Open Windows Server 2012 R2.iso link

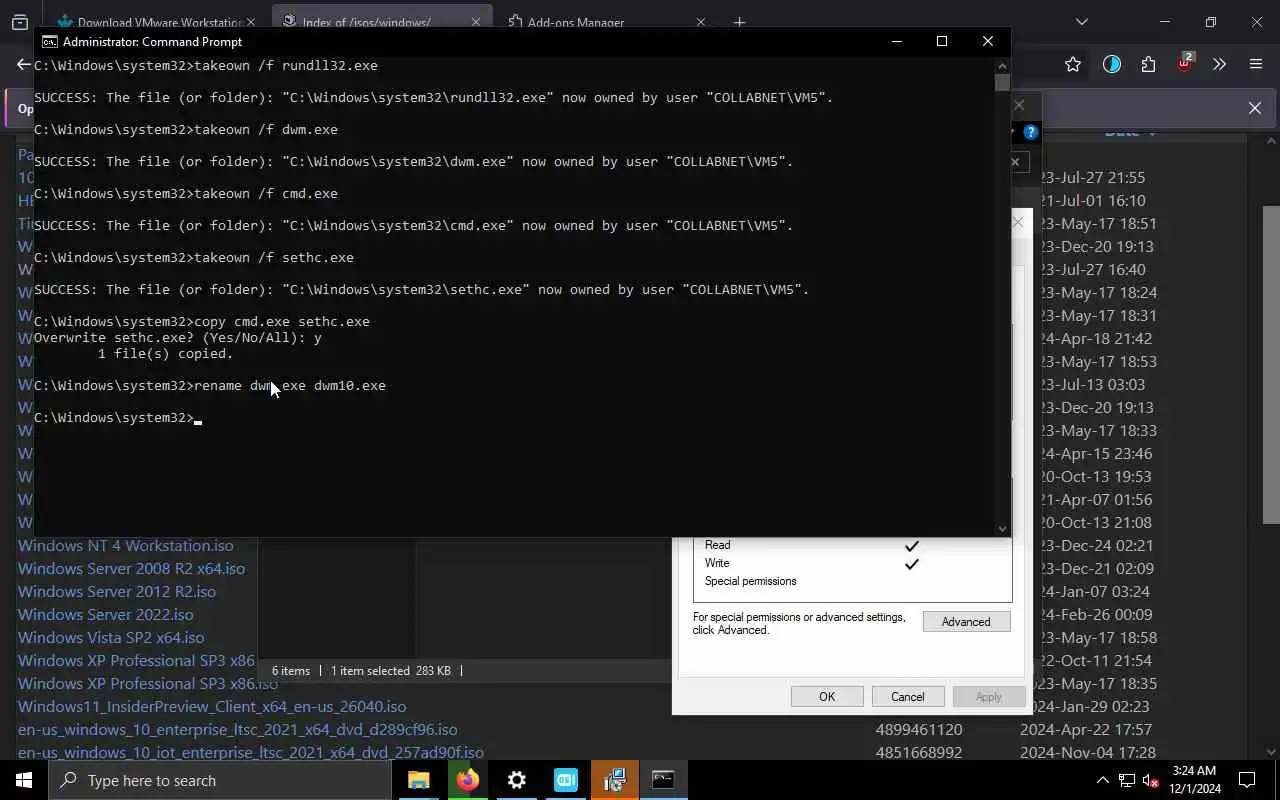tap(116, 591)
